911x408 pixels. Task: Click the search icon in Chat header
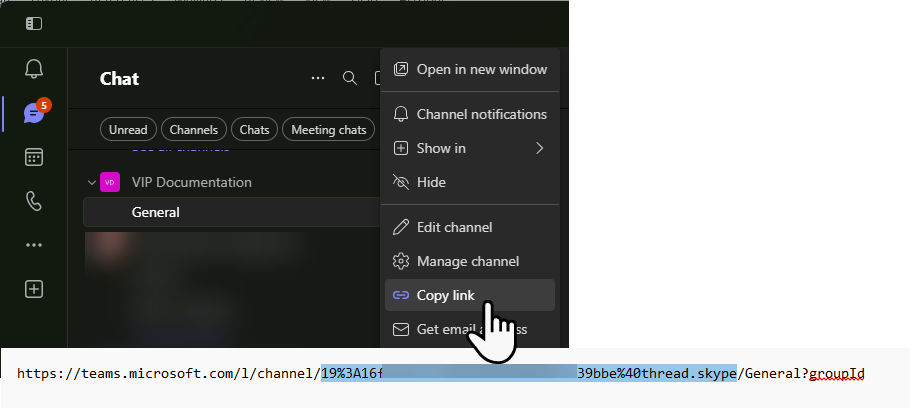coord(350,78)
